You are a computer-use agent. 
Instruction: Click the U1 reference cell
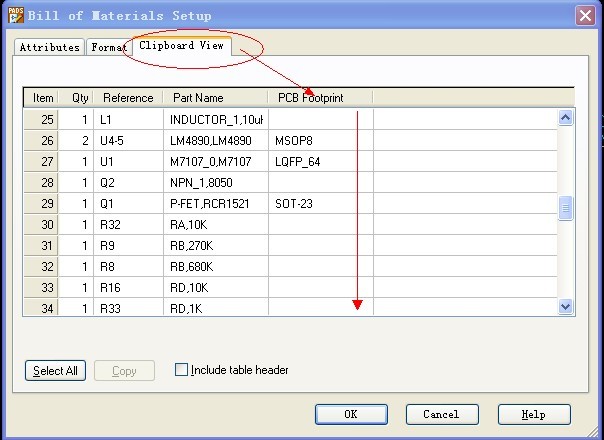click(129, 161)
